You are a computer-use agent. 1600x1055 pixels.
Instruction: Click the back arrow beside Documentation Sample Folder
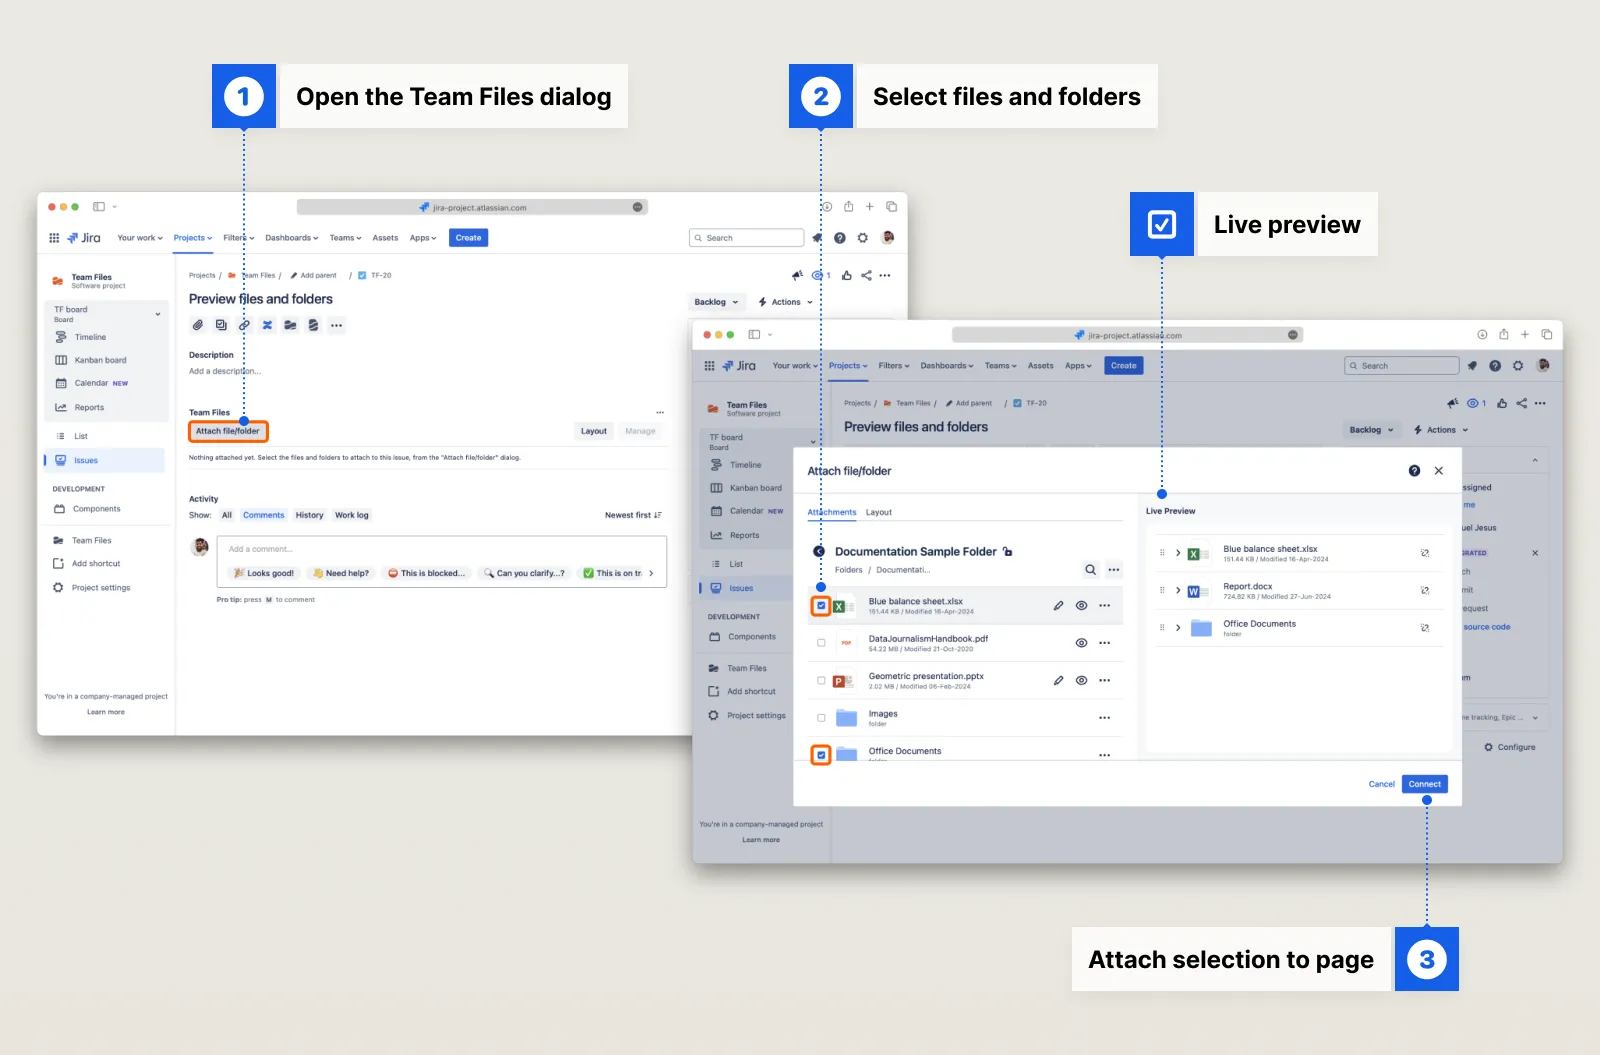coord(819,551)
